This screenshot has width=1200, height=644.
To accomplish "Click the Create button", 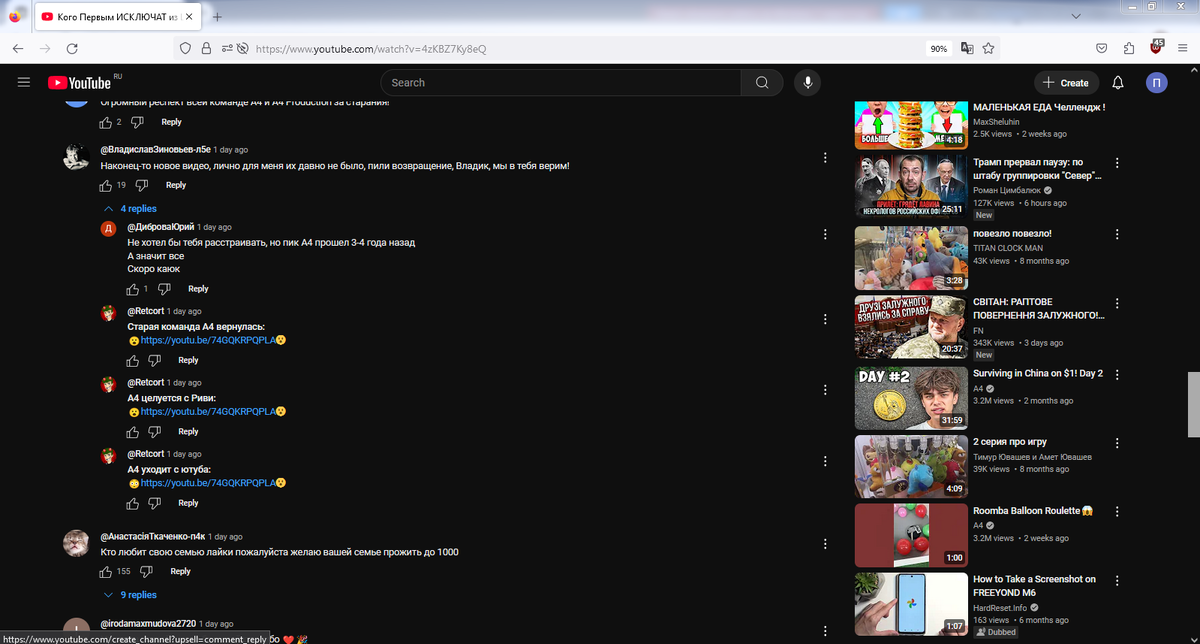I will 1066,83.
